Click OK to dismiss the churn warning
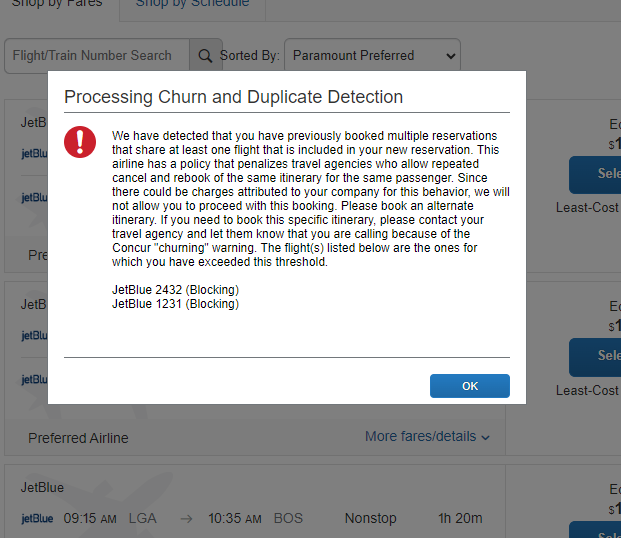The image size is (621, 538). (x=470, y=386)
